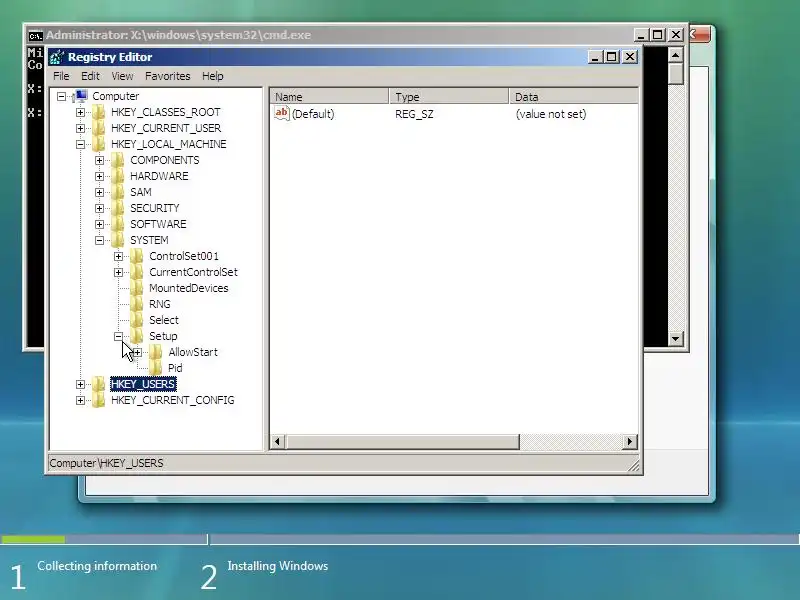Click the values pane right scroll arrow

[x=630, y=441]
